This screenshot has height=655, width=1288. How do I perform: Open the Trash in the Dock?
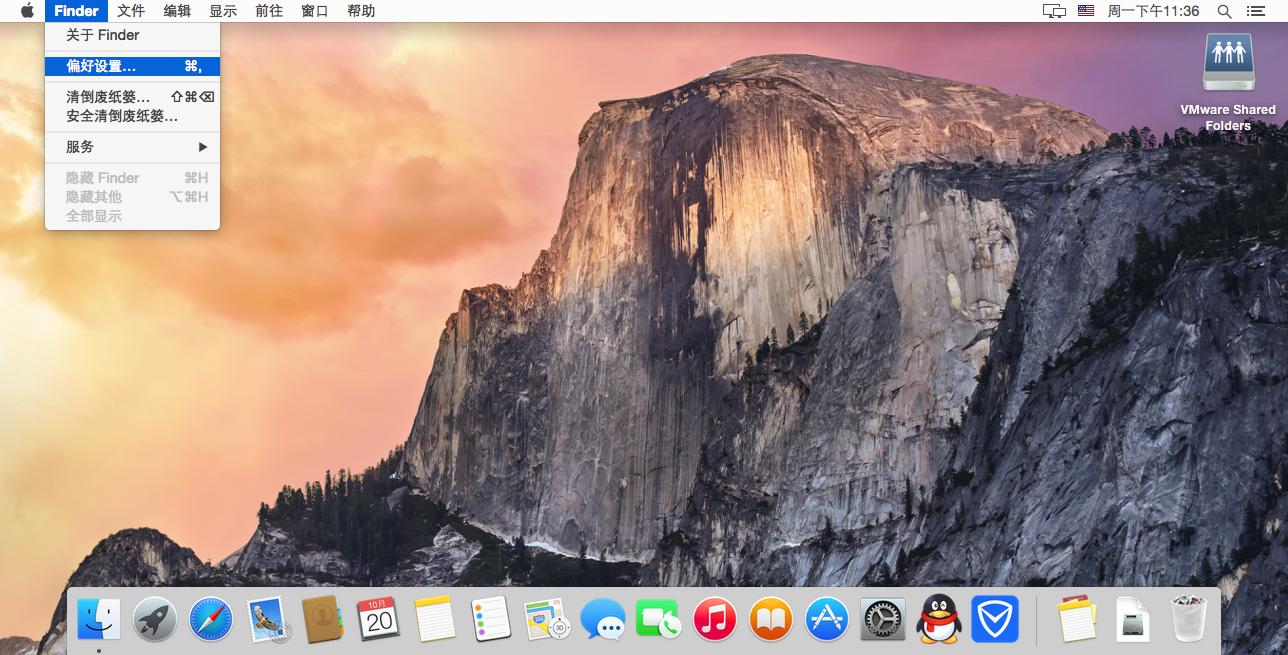point(1189,619)
